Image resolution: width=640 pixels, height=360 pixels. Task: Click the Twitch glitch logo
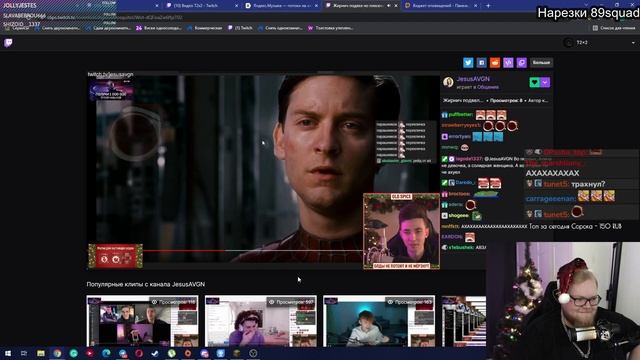pos(8,42)
